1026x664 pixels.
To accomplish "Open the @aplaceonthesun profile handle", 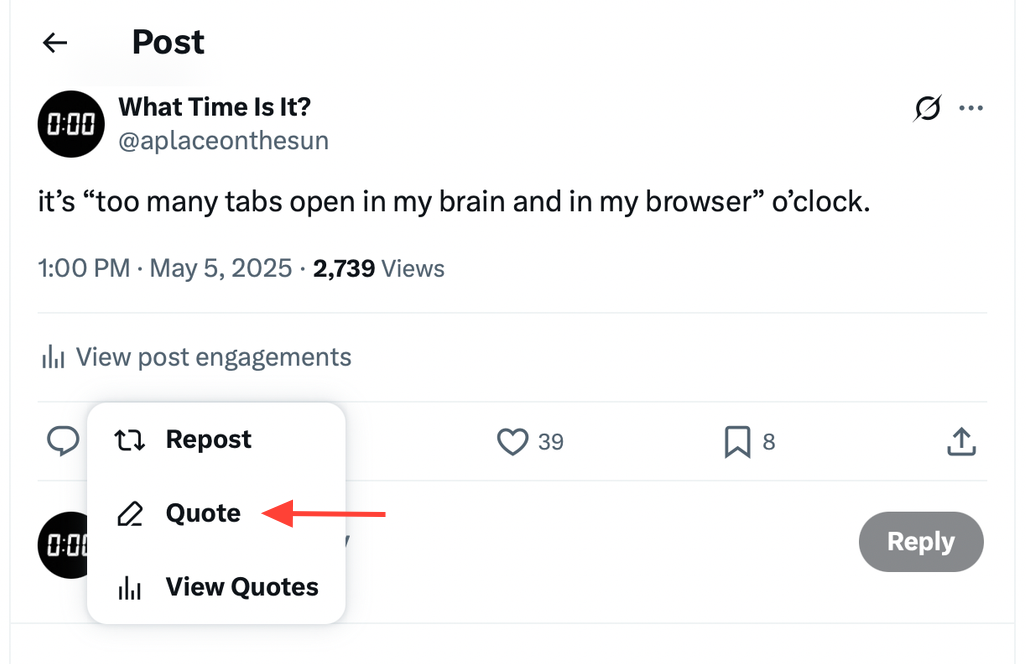I will pos(224,140).
